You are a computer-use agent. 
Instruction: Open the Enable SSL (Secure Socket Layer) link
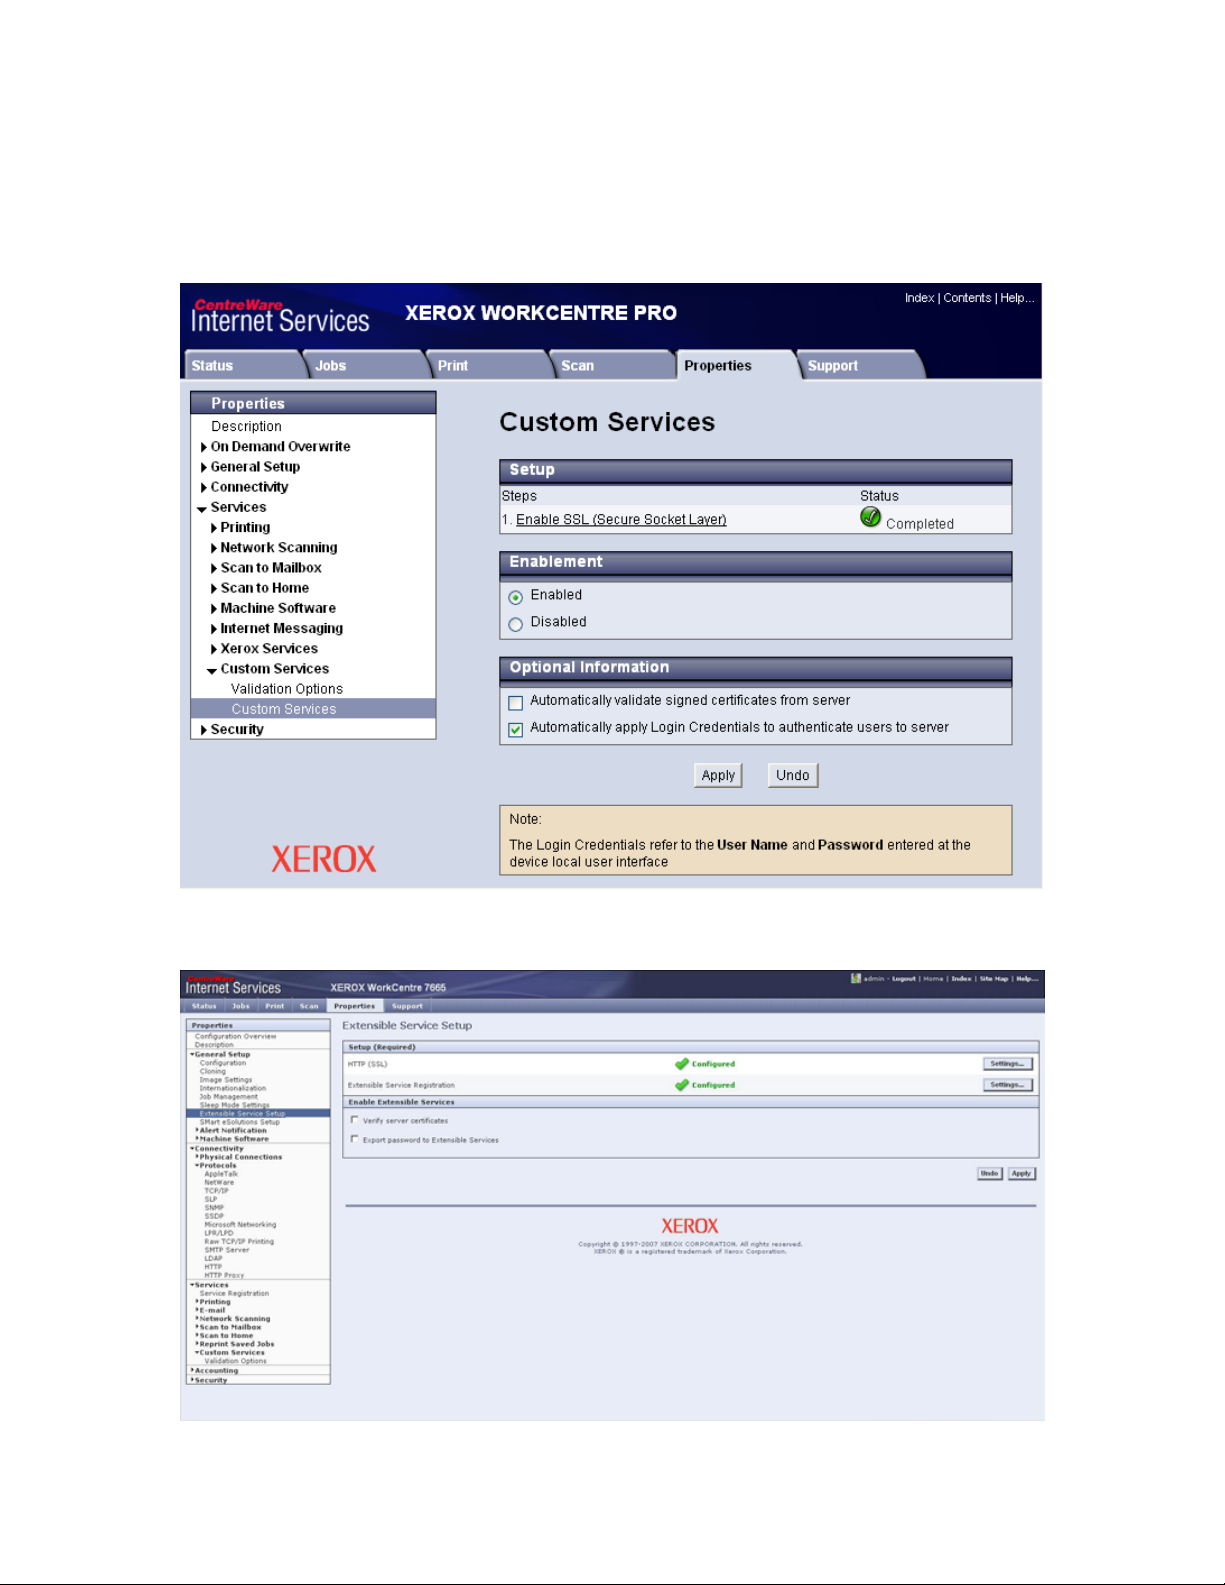621,520
